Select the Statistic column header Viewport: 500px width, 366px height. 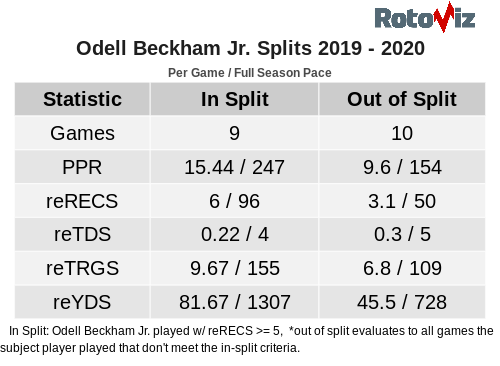(x=82, y=99)
